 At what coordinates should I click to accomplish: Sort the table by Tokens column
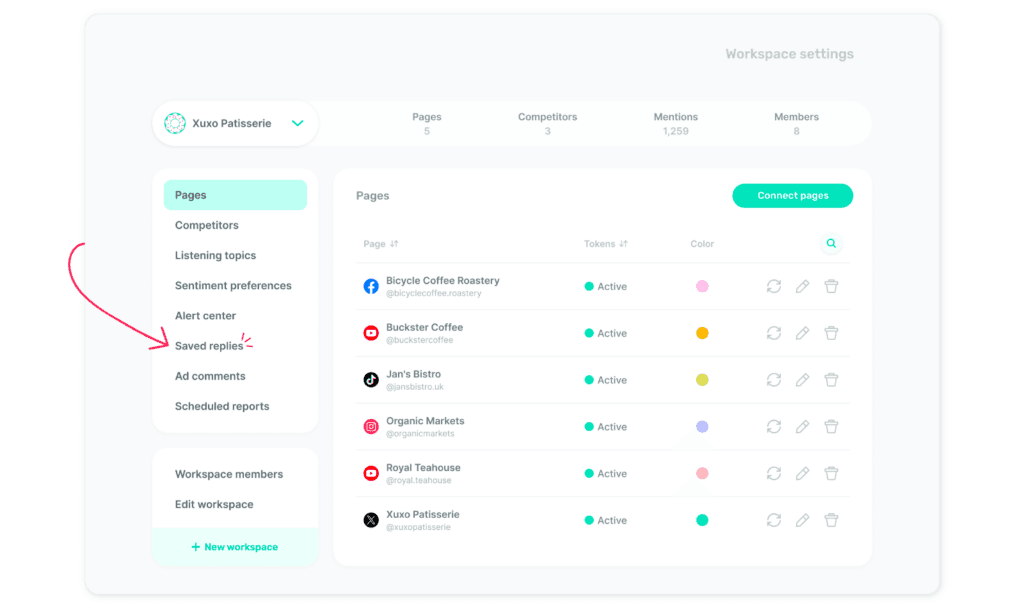(x=605, y=244)
